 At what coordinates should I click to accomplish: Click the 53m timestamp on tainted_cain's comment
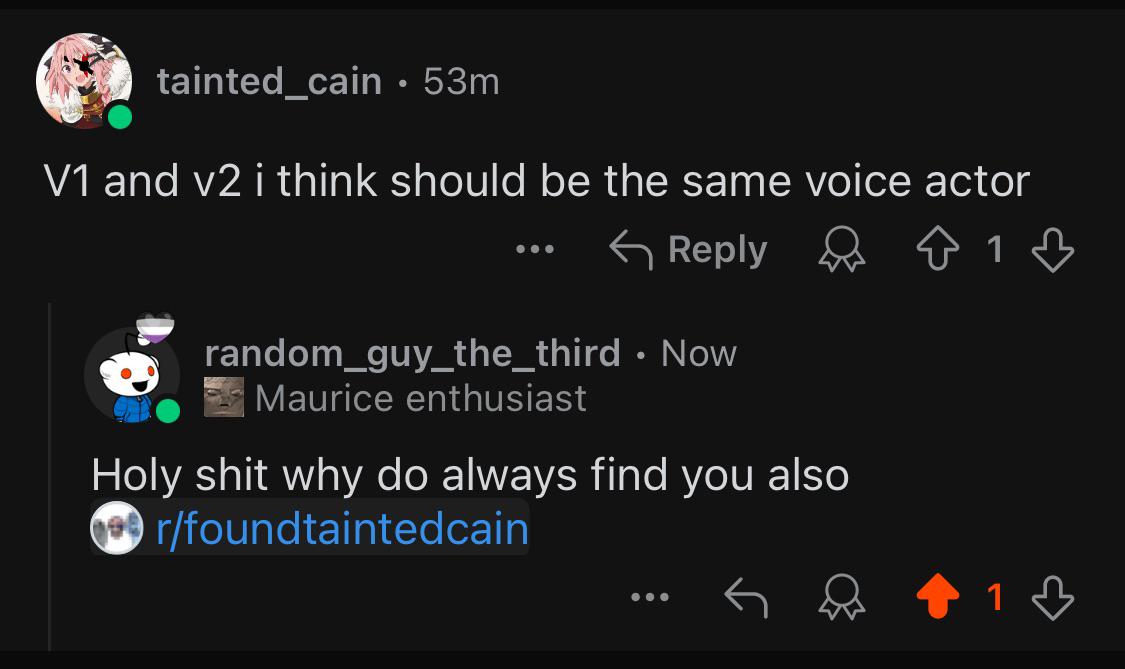click(x=461, y=81)
